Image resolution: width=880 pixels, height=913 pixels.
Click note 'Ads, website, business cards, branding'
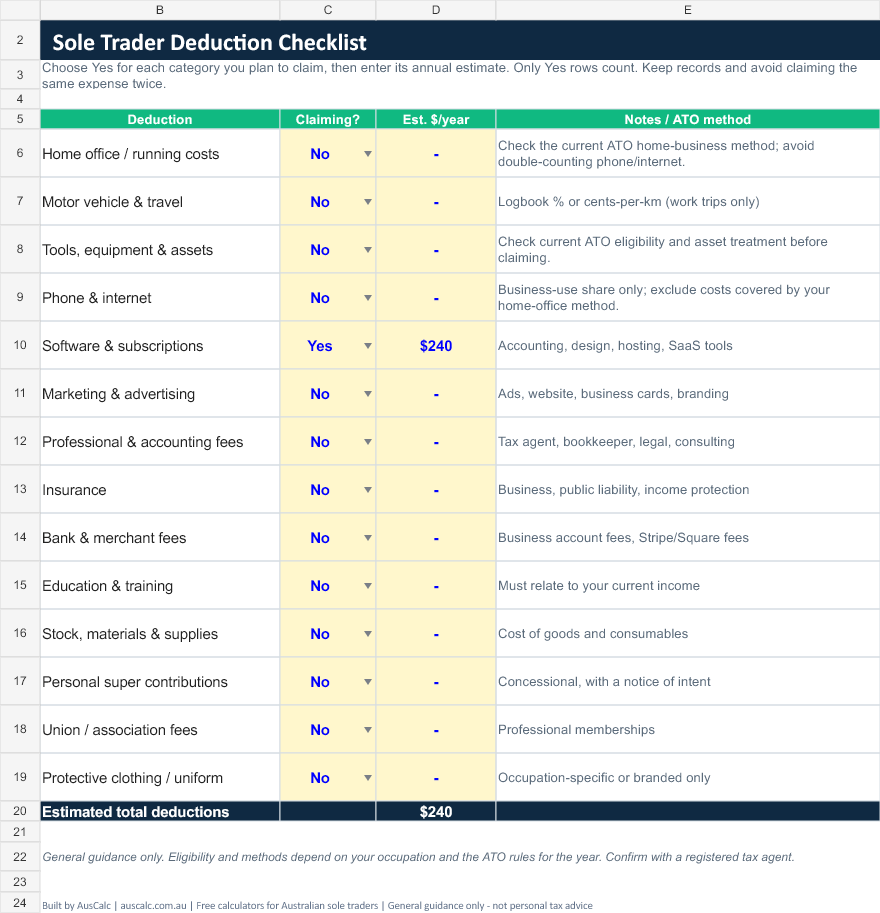[x=613, y=394]
